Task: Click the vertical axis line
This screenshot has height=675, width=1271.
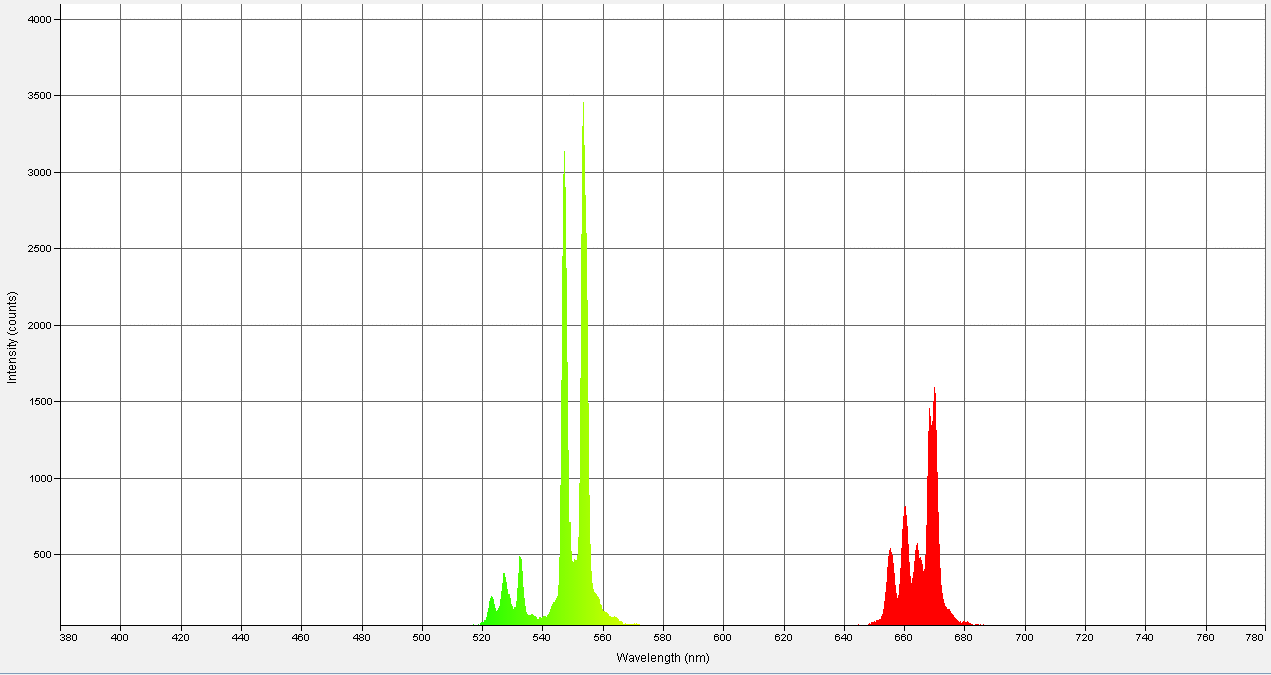Action: click(62, 320)
